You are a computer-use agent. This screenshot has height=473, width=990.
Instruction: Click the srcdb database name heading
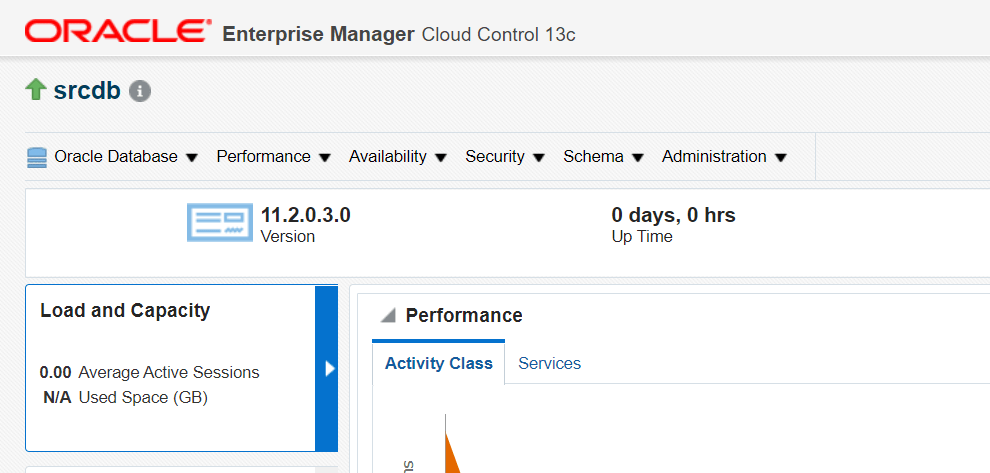(x=87, y=91)
